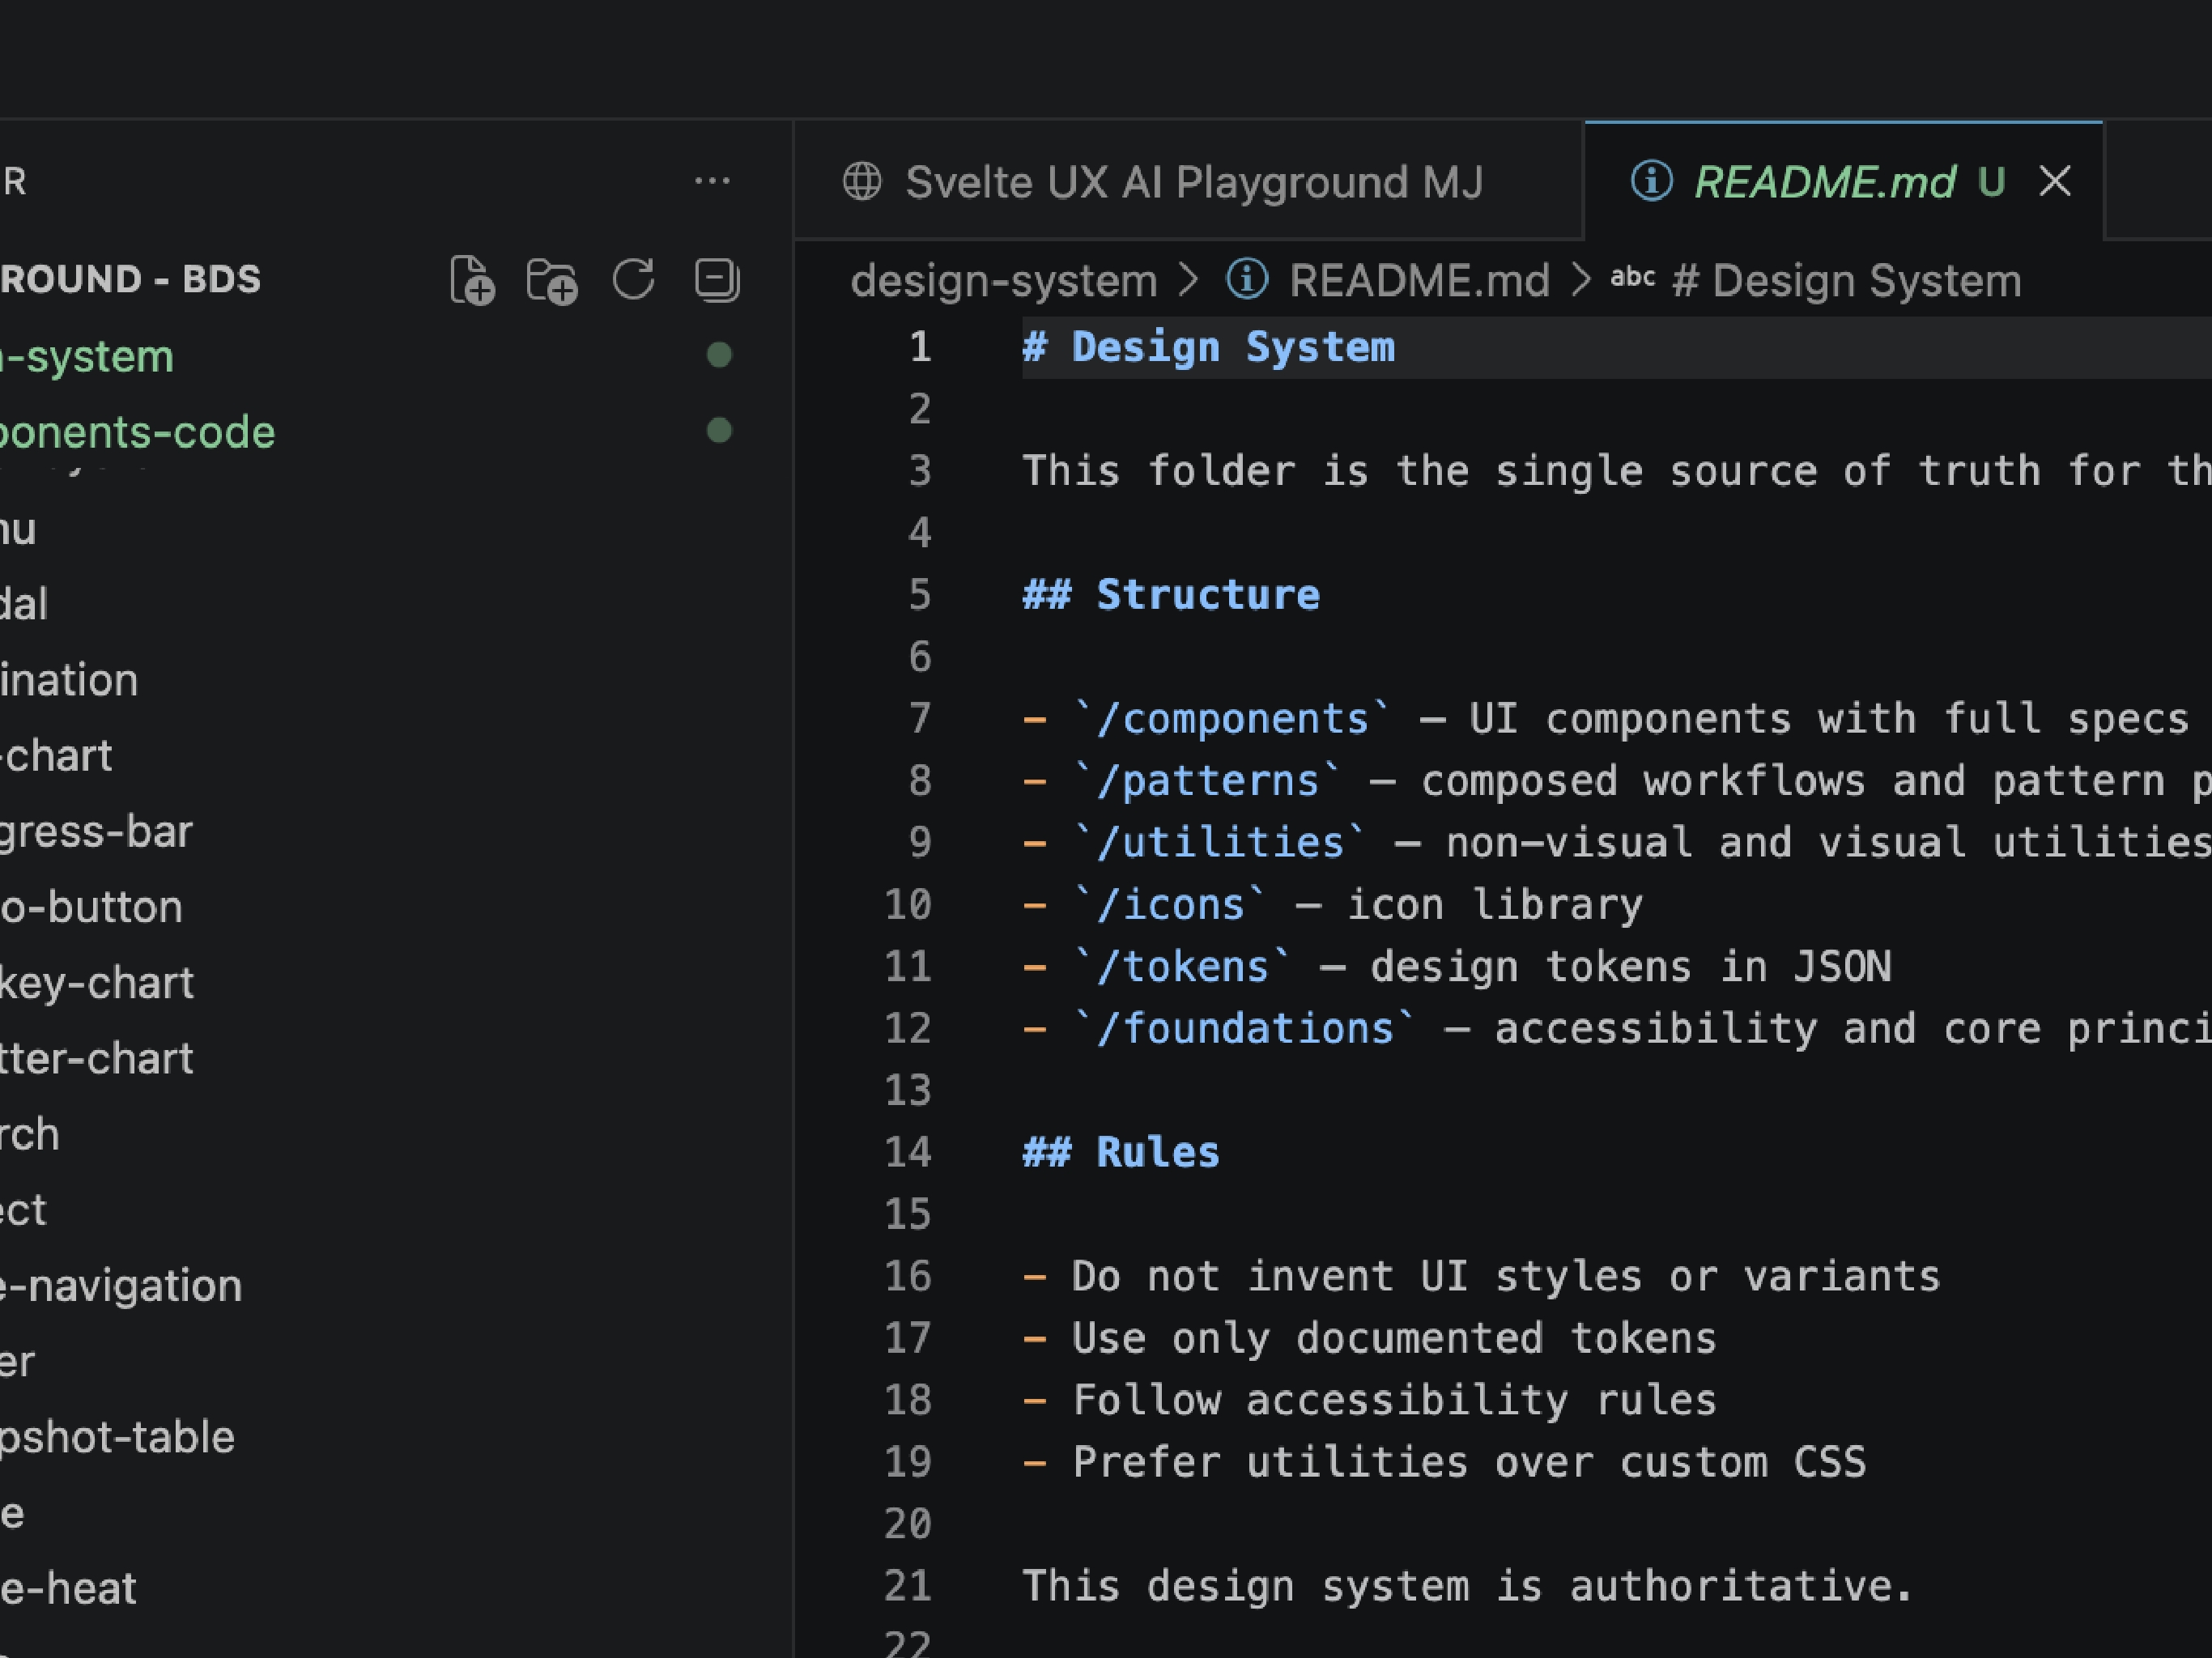The image size is (2212, 1658).
Task: Click the globe icon on the Playground tab
Action: [x=862, y=182]
